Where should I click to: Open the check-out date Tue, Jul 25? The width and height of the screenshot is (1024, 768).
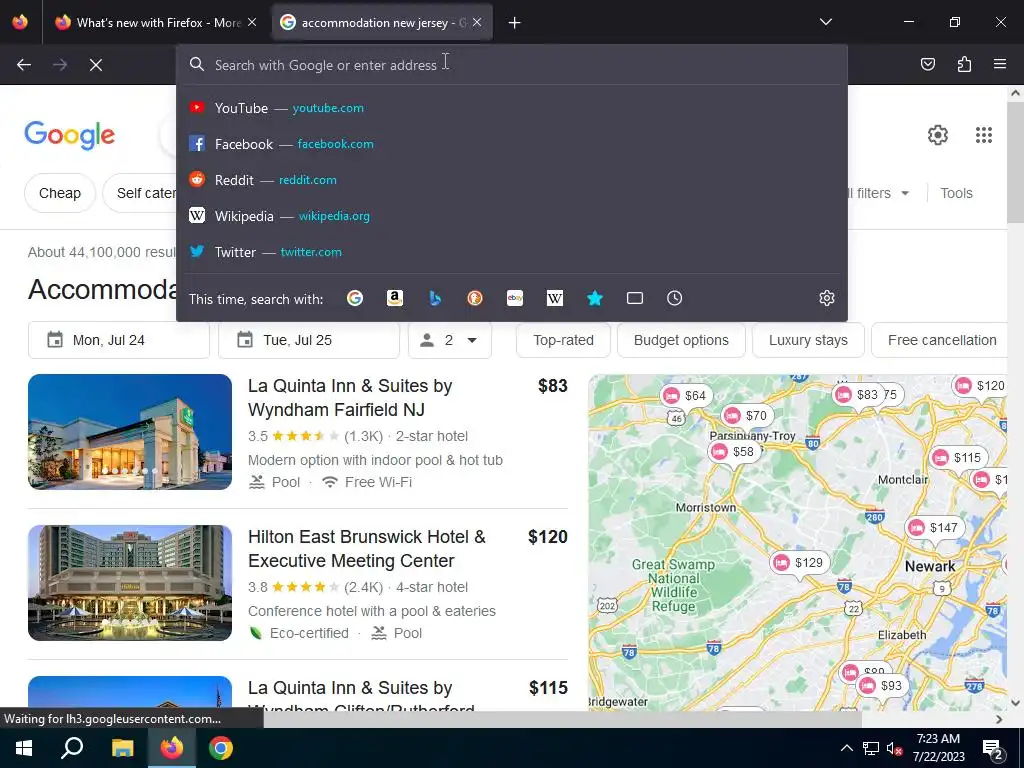tap(309, 340)
